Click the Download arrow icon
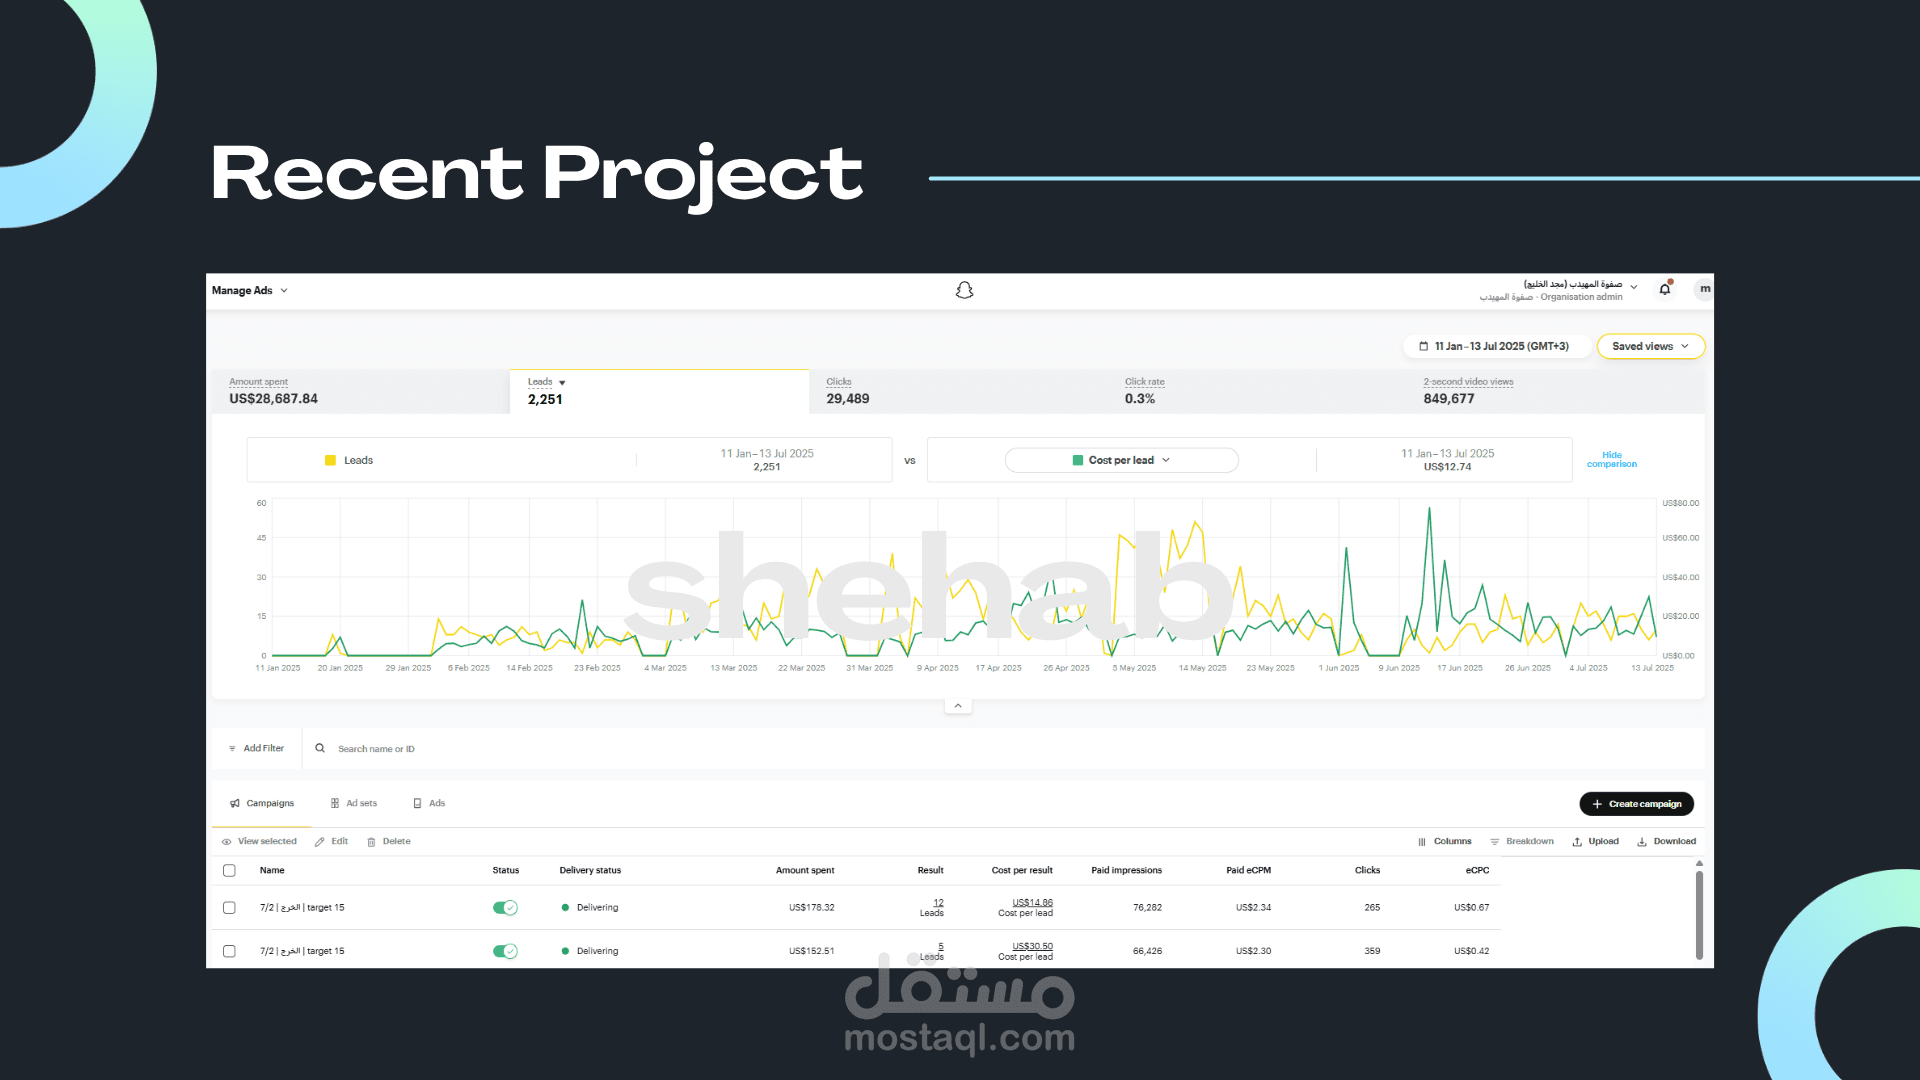This screenshot has width=1920, height=1080. pos(1642,842)
